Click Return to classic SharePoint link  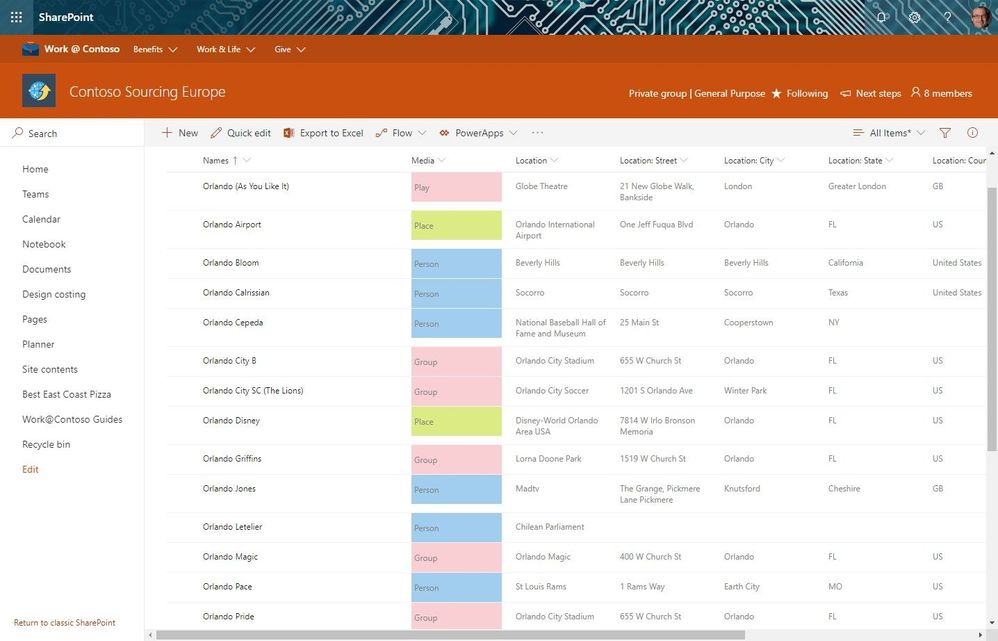(65, 623)
